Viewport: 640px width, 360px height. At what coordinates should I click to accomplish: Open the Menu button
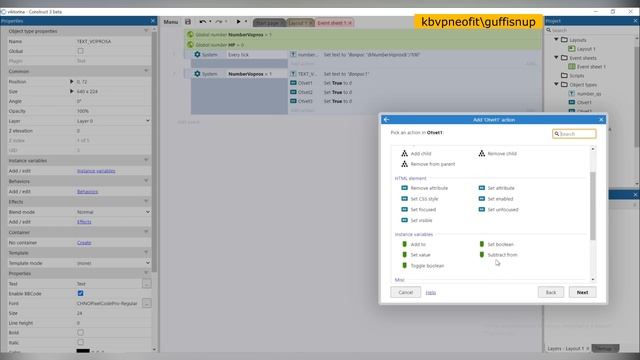click(171, 22)
